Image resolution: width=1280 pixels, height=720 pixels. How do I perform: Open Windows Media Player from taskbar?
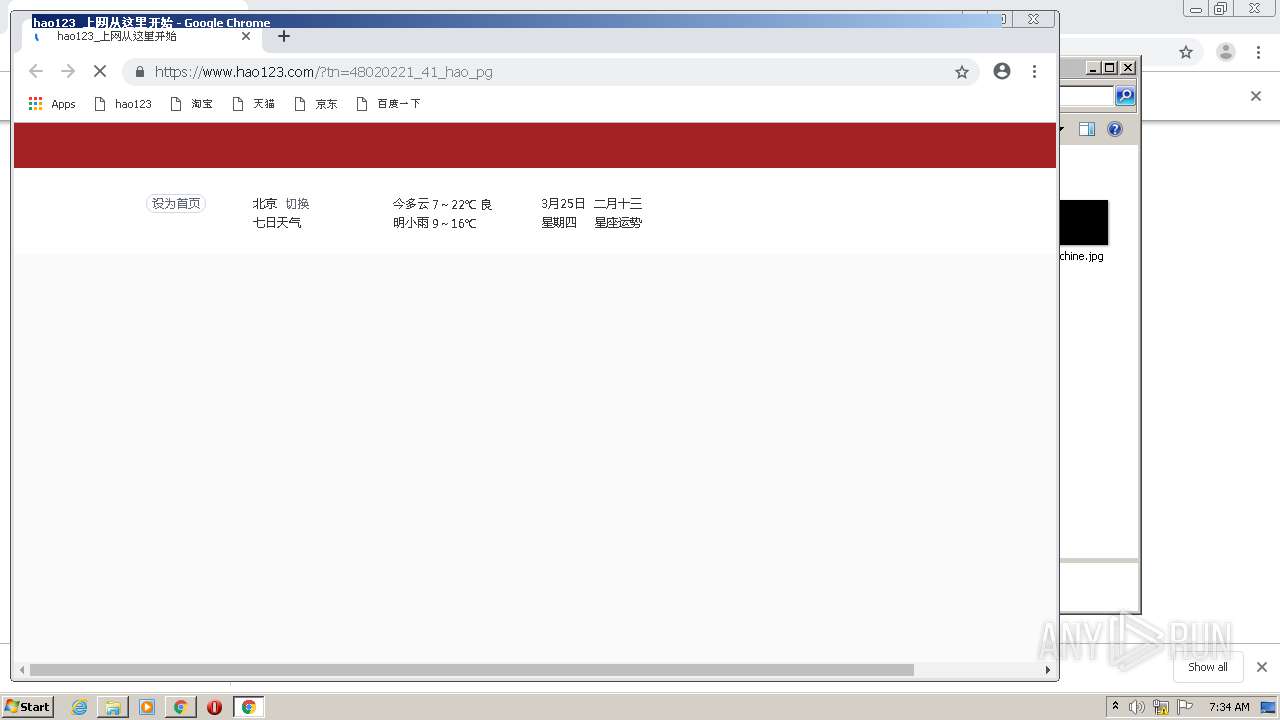pyautogui.click(x=147, y=707)
